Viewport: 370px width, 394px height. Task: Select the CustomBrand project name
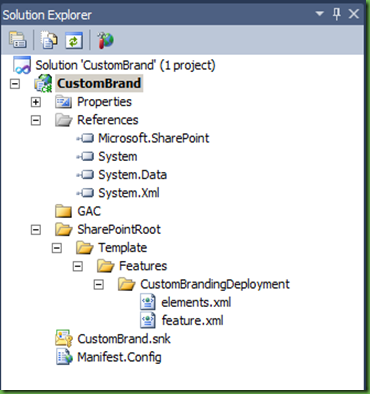(99, 83)
